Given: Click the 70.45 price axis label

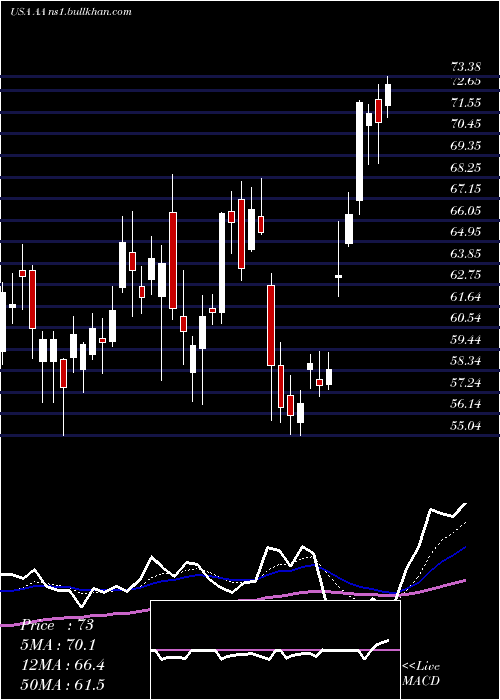Looking at the screenshot, I should coord(466,124).
